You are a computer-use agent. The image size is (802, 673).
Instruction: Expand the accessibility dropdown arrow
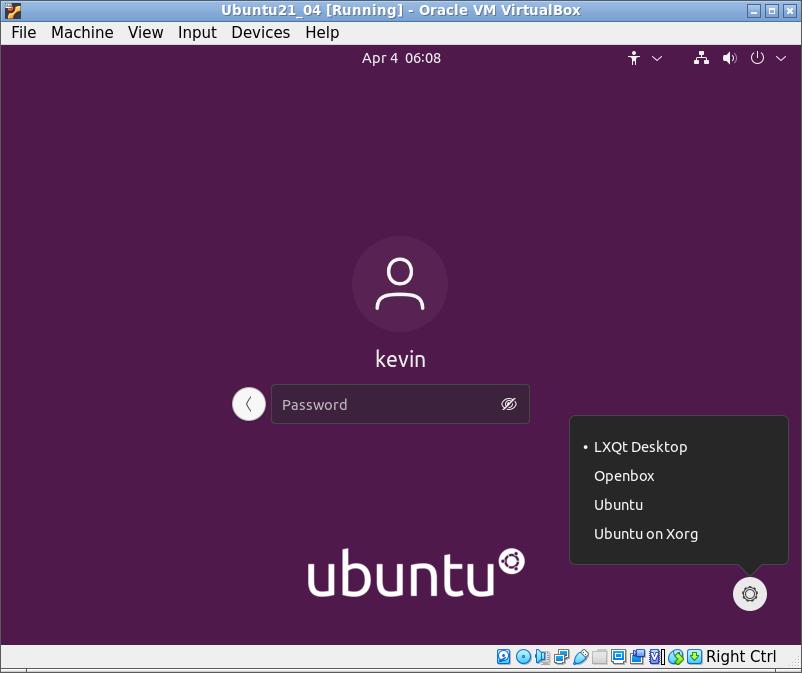657,58
